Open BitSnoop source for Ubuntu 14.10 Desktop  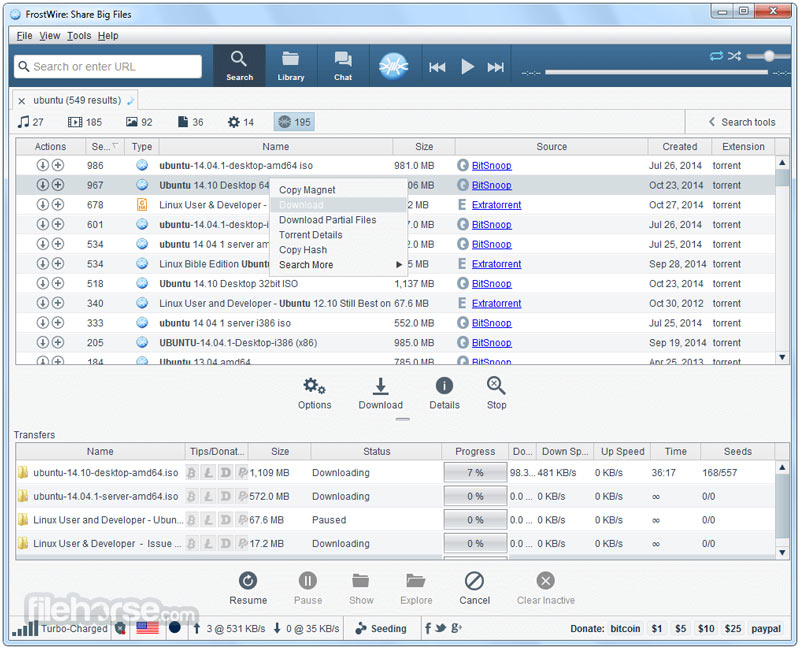pos(492,185)
